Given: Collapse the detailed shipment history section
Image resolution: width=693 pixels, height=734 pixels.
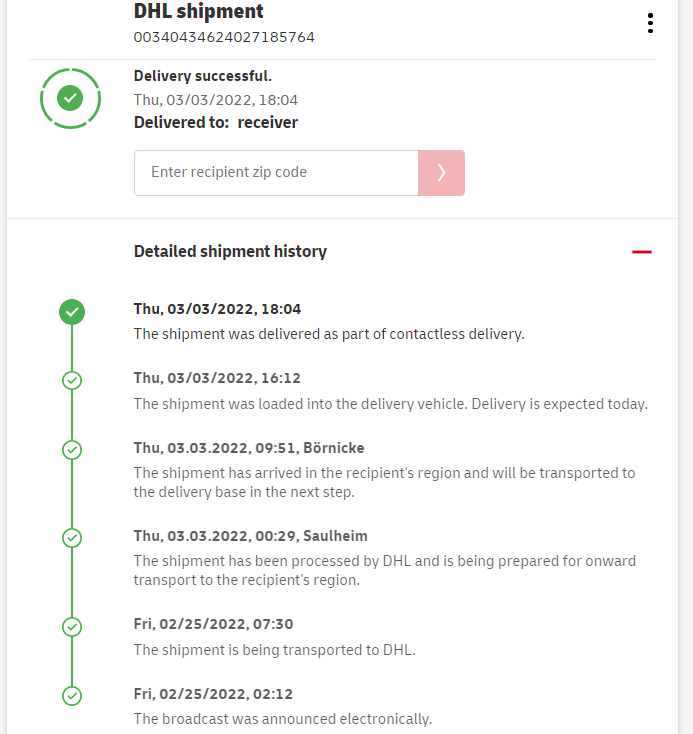Looking at the screenshot, I should pos(642,252).
